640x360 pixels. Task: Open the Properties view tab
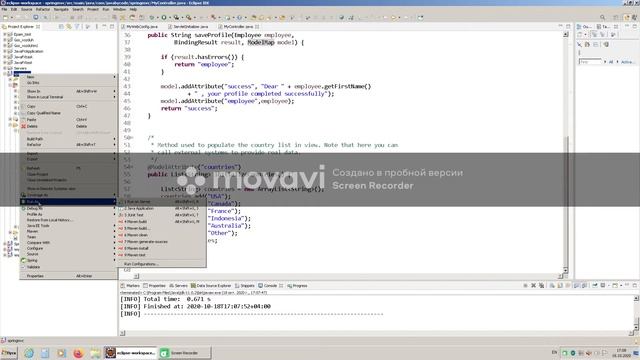154,286
